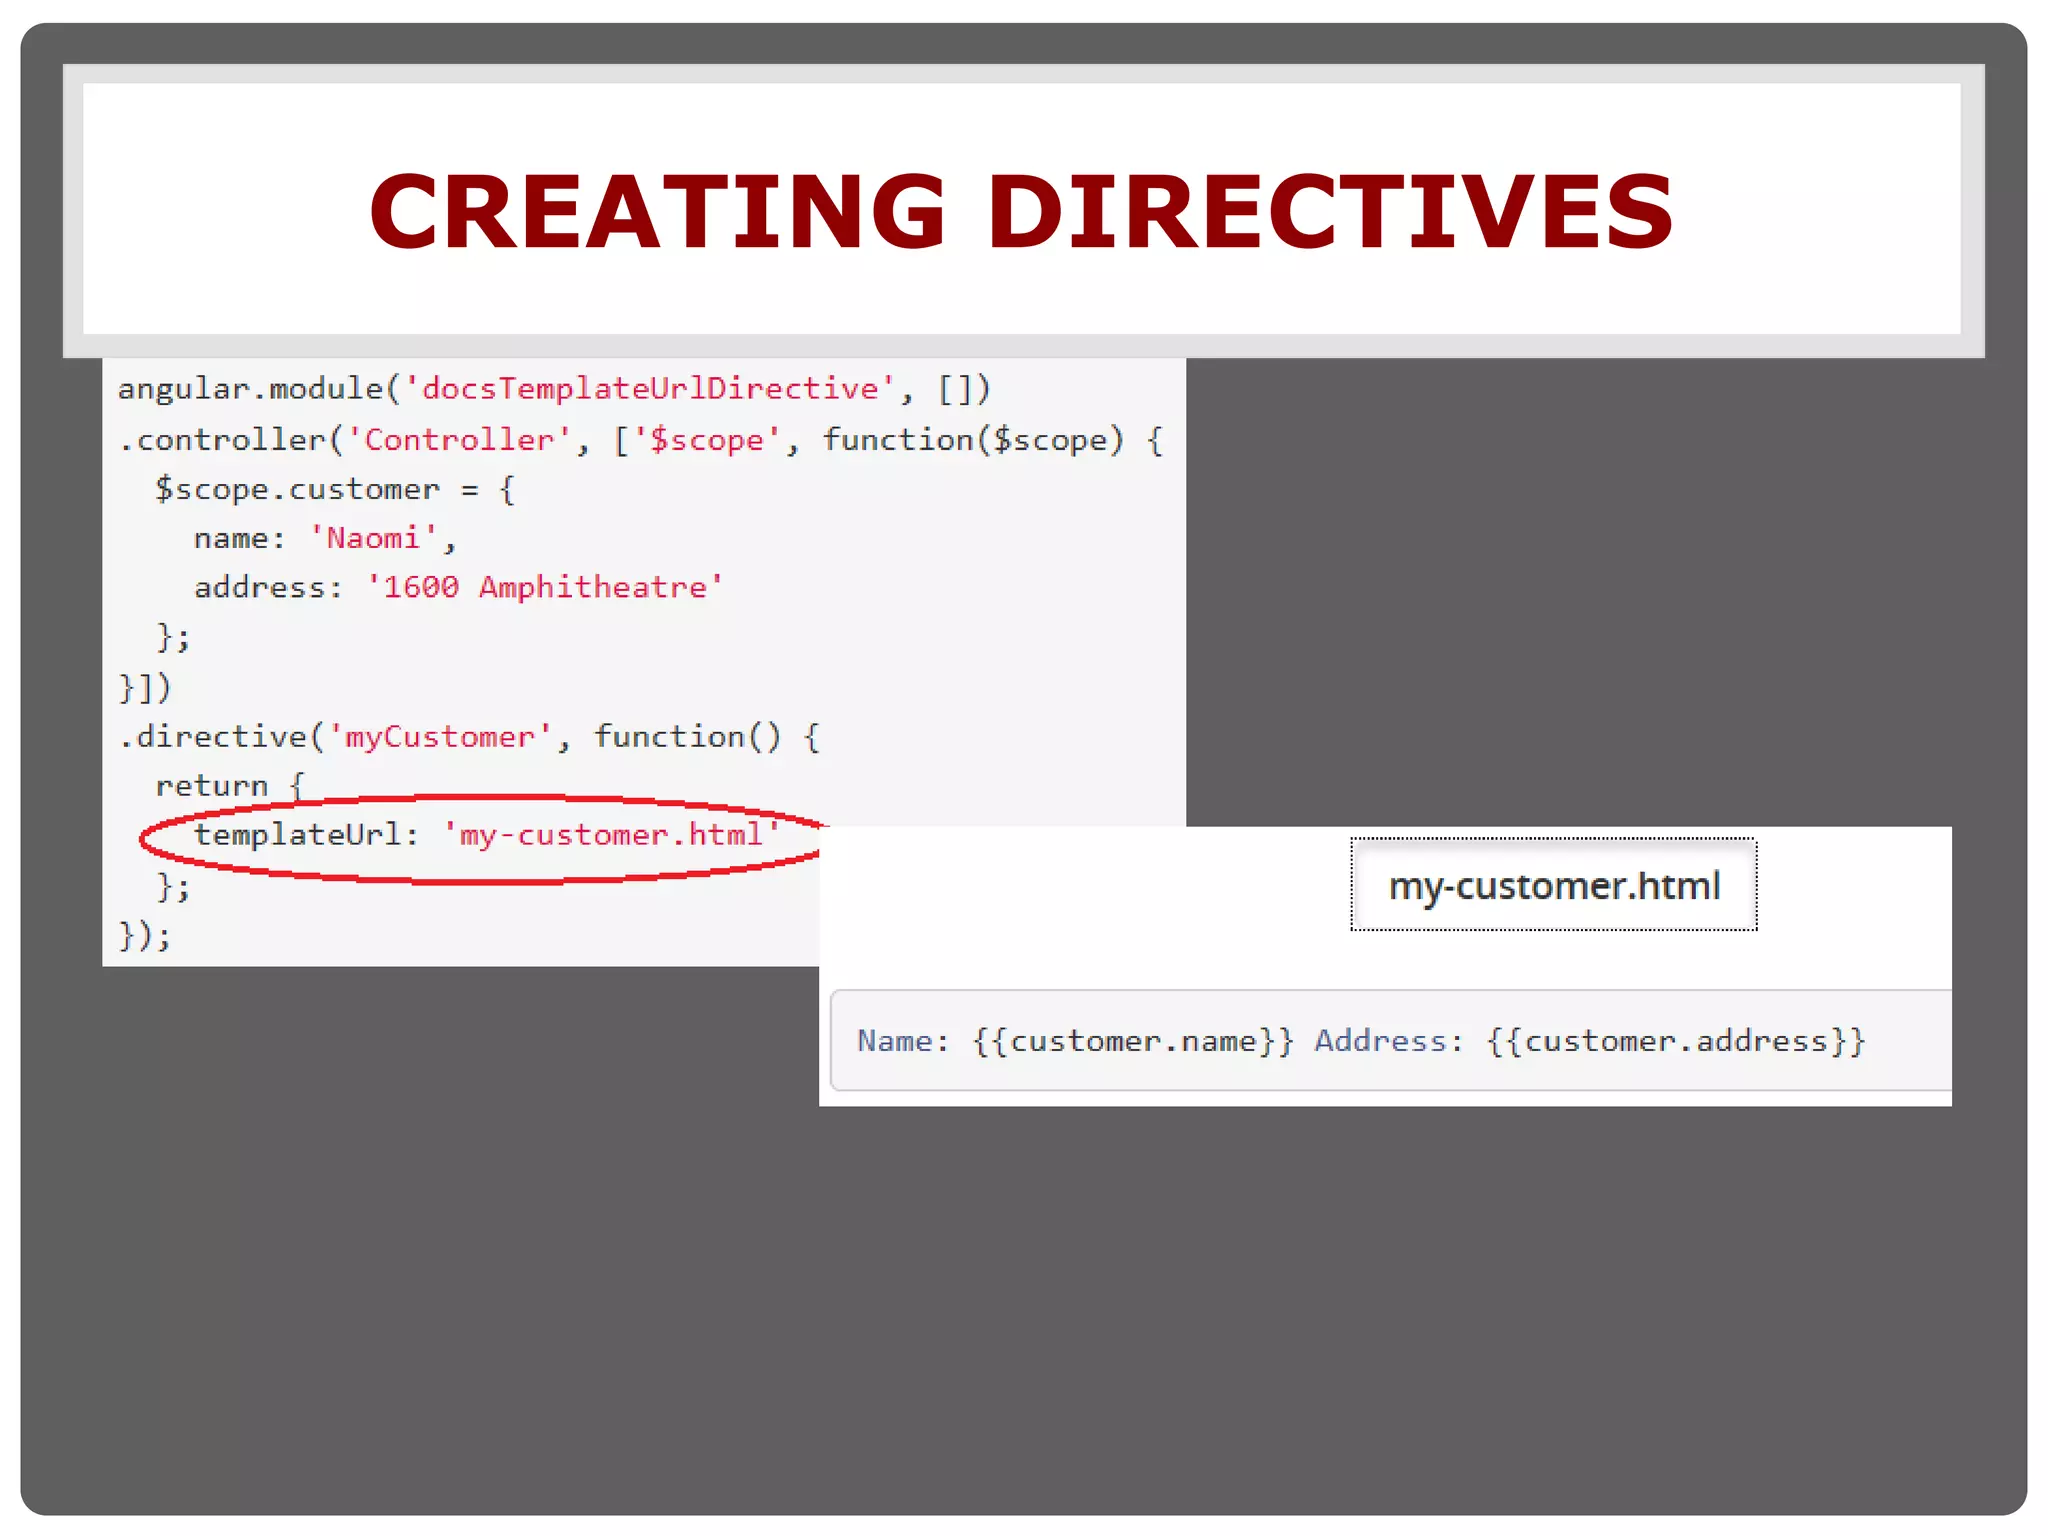Screen dimensions: 2048x1536
Task: Click the .directive('myCustomer' code line
Action: (x=470, y=737)
